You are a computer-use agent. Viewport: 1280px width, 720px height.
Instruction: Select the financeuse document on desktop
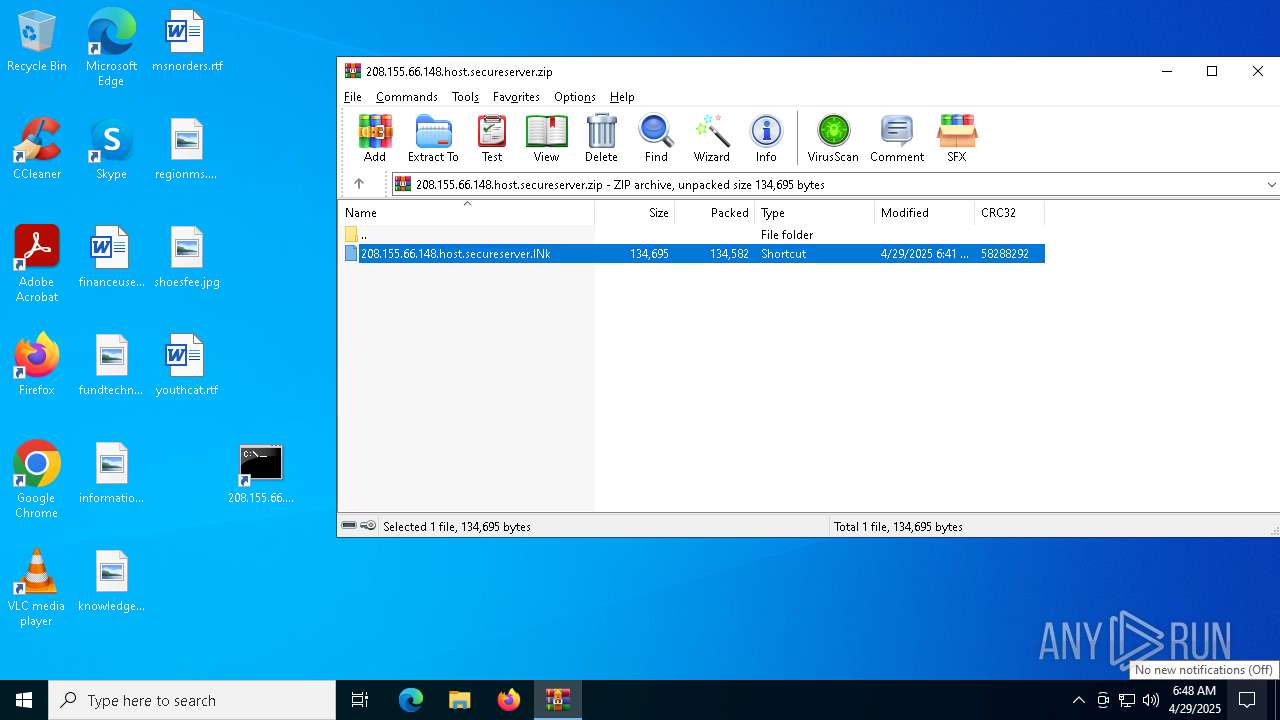point(111,258)
